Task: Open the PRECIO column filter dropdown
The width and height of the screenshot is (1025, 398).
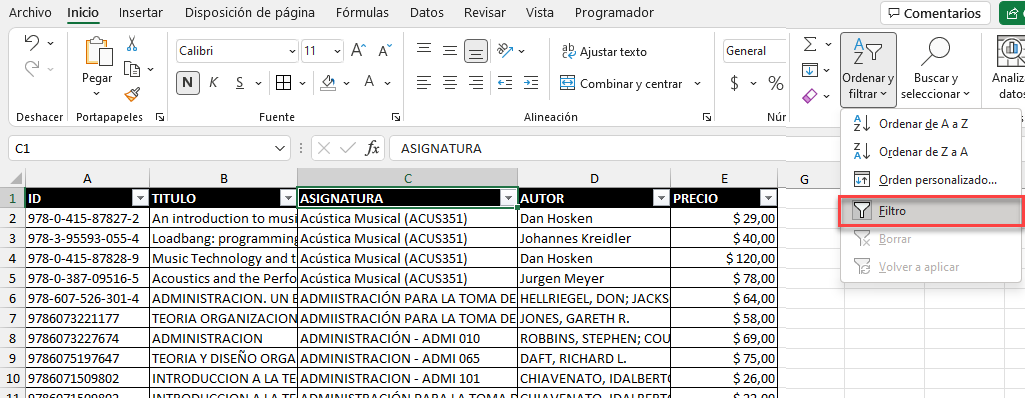Action: (768, 198)
